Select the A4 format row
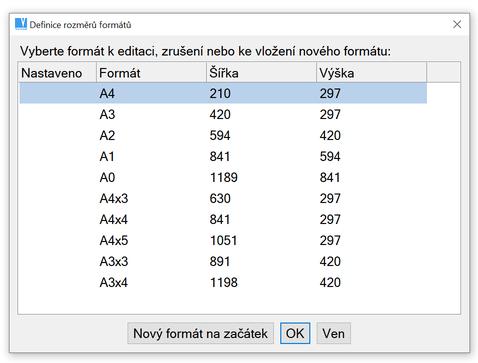This screenshot has height=363, width=478. [x=223, y=93]
